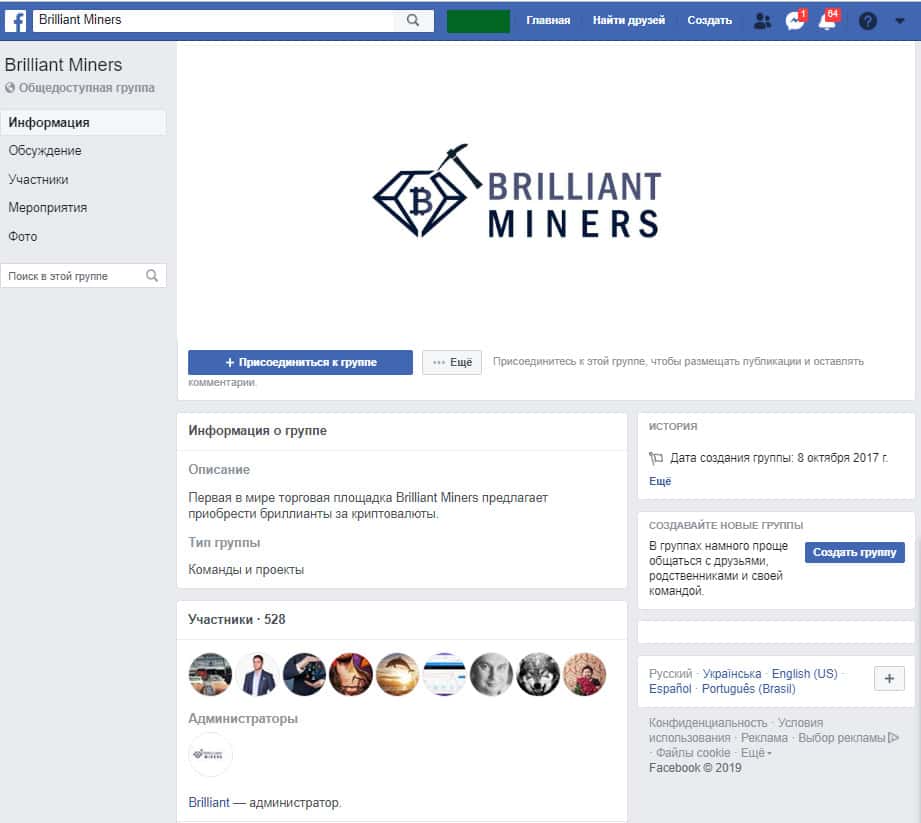Open the last member avatar with flowers
921x823 pixels.
click(x=585, y=674)
